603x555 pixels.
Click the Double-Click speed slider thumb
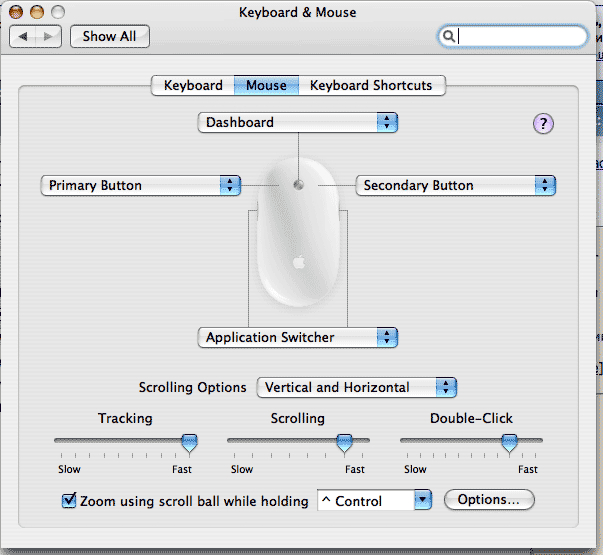coord(509,441)
